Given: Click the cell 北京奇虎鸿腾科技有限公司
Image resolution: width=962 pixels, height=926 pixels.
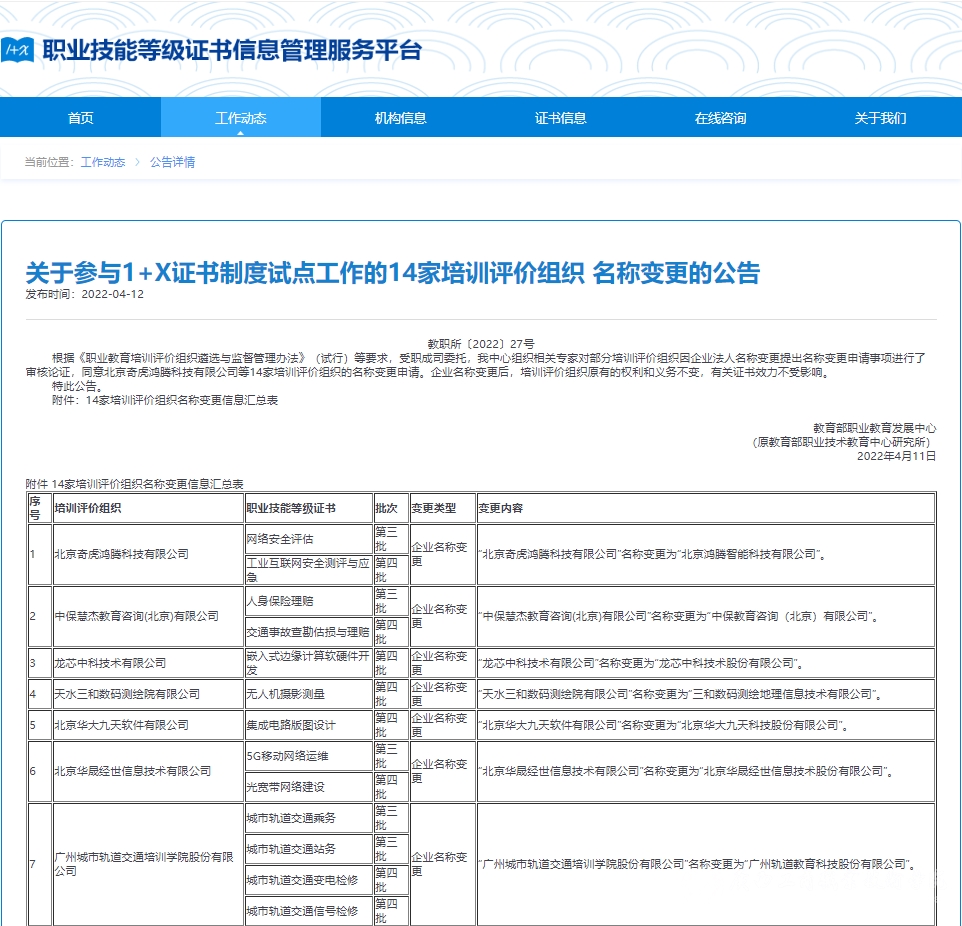Looking at the screenshot, I should 148,554.
